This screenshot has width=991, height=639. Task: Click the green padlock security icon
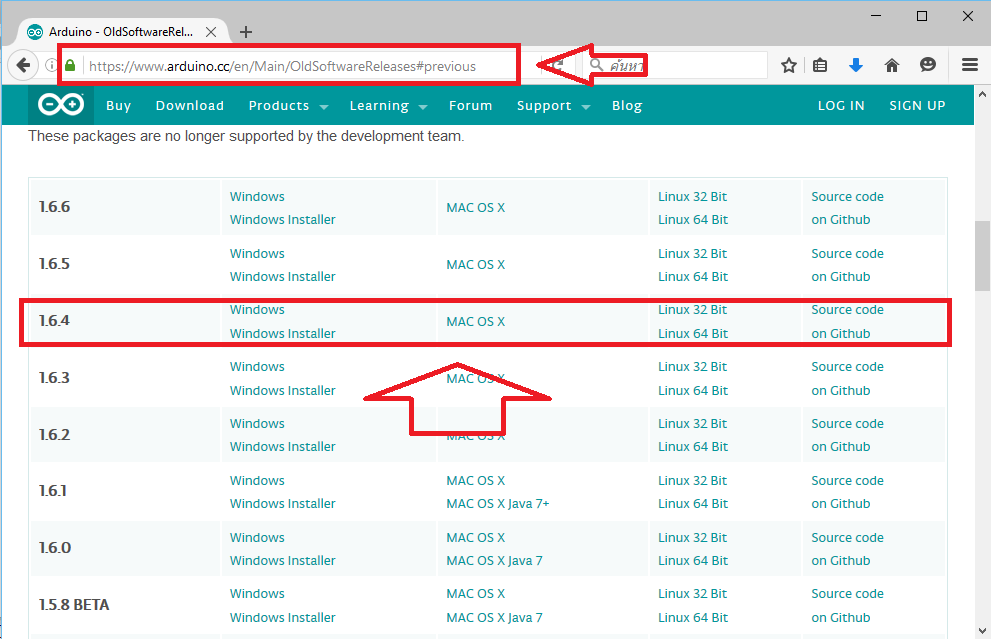pyautogui.click(x=70, y=65)
